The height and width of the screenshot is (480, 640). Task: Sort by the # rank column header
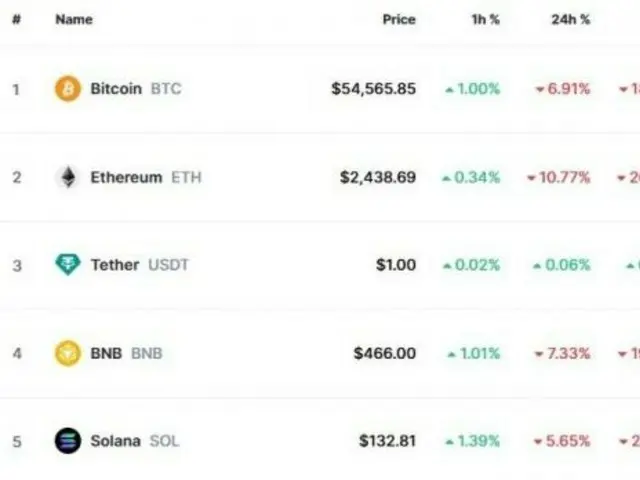(x=16, y=19)
